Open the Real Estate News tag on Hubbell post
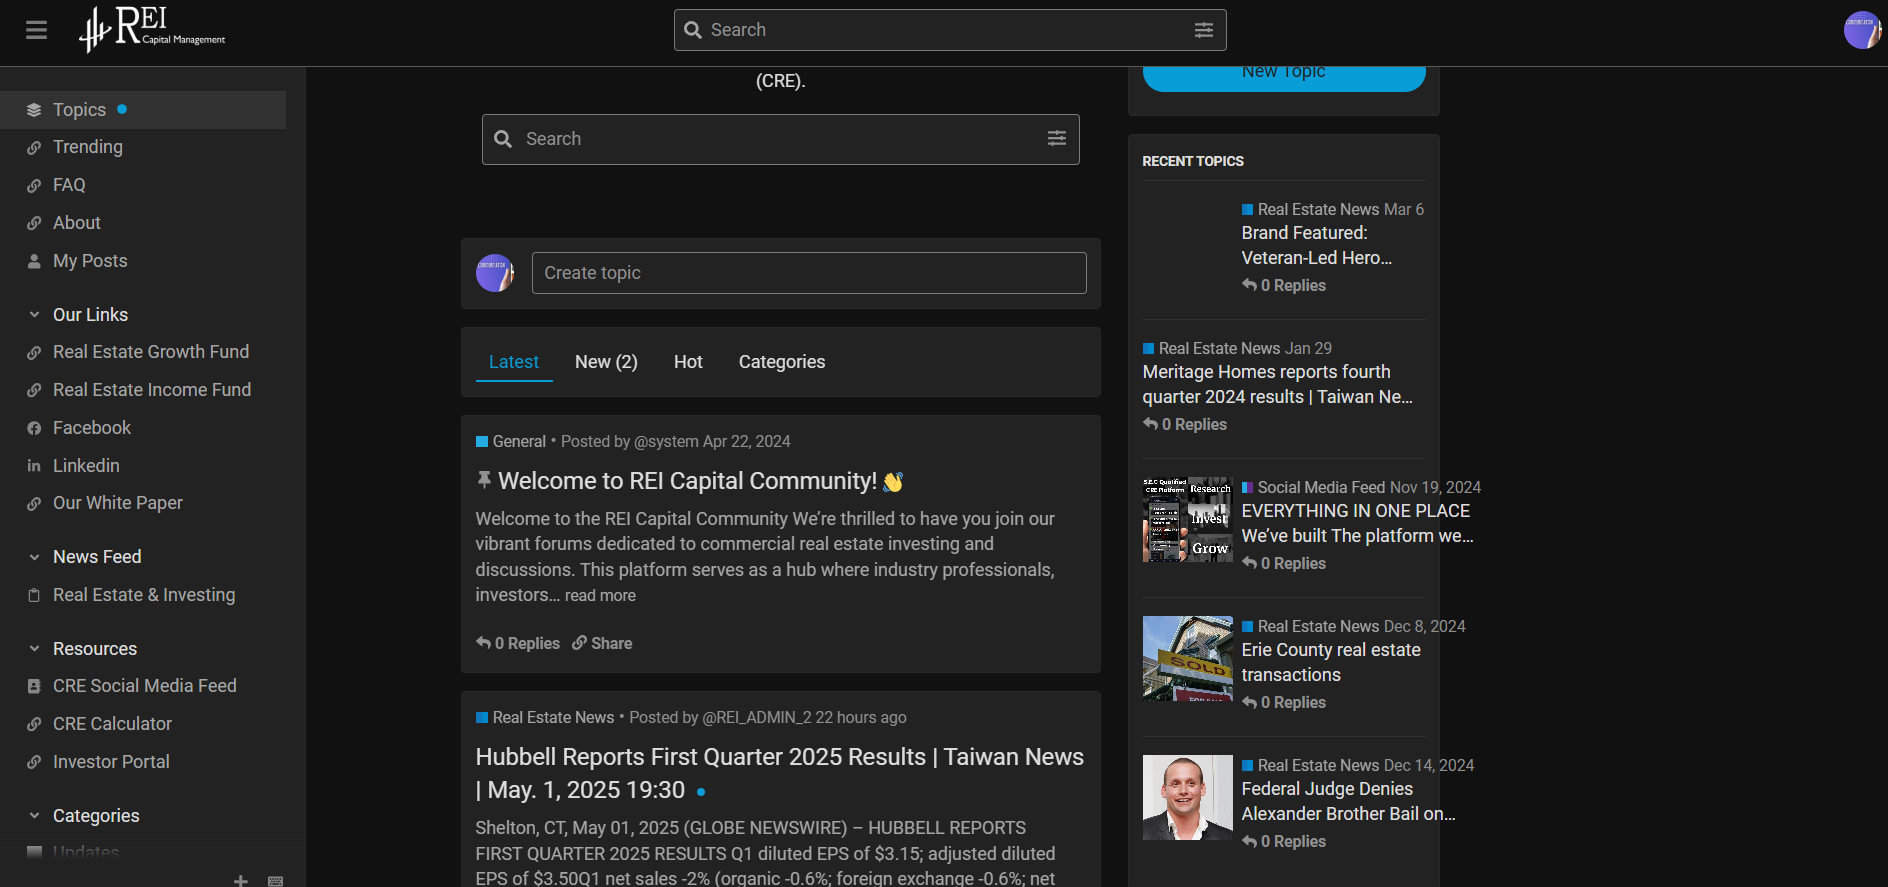 [545, 717]
